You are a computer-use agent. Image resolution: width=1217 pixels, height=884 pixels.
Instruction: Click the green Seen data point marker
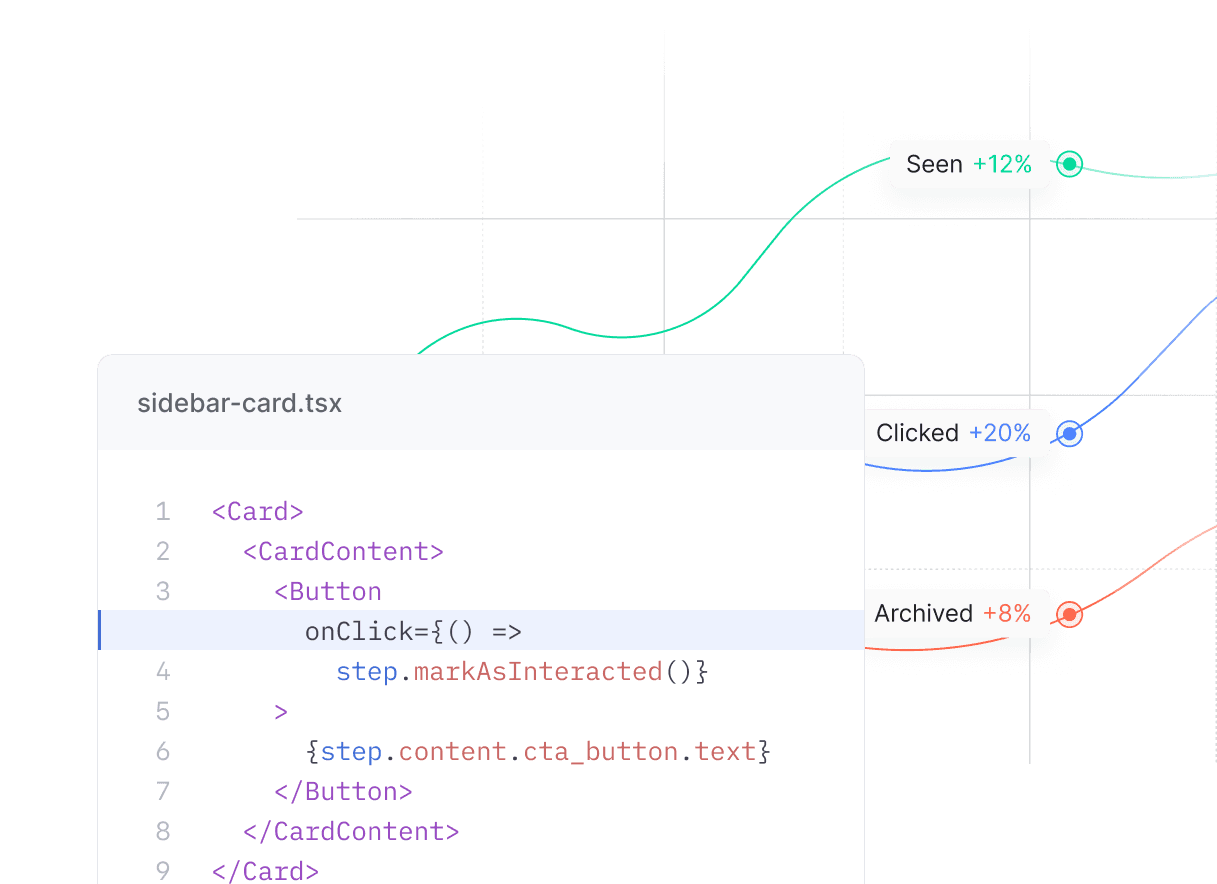point(1070,164)
